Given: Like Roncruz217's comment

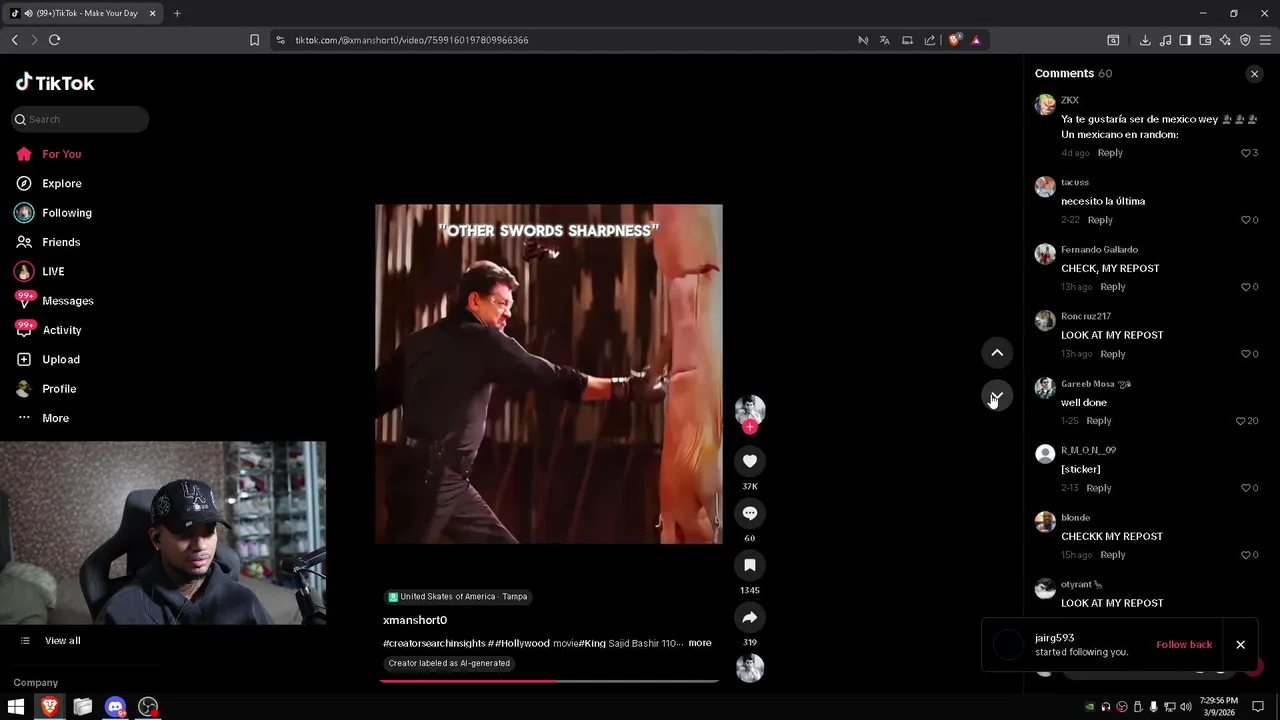Looking at the screenshot, I should (x=1246, y=354).
